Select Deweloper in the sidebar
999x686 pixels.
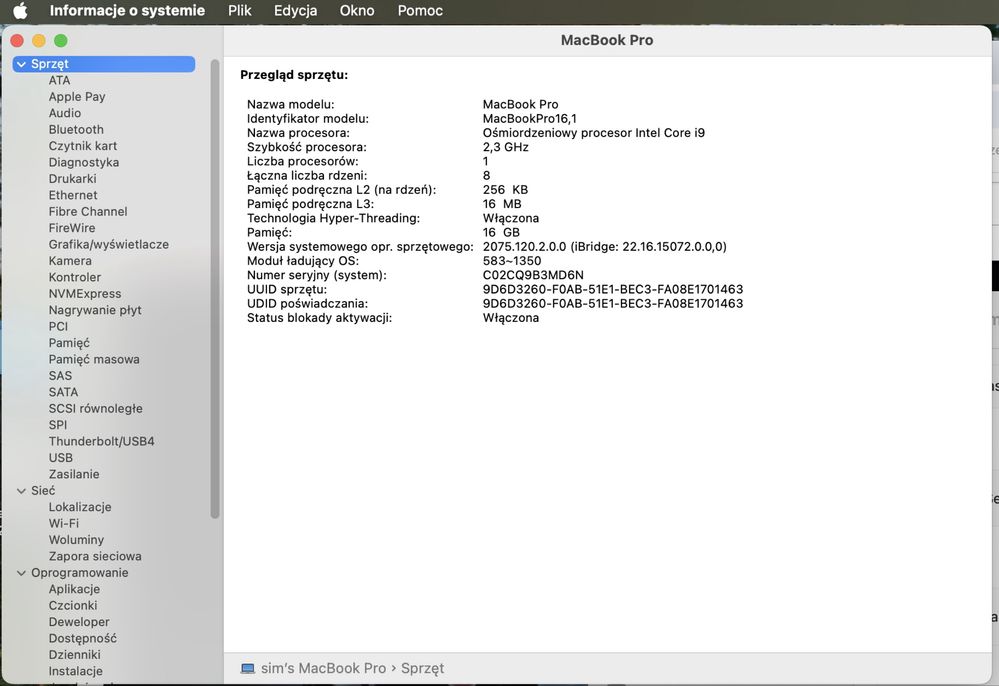[79, 622]
